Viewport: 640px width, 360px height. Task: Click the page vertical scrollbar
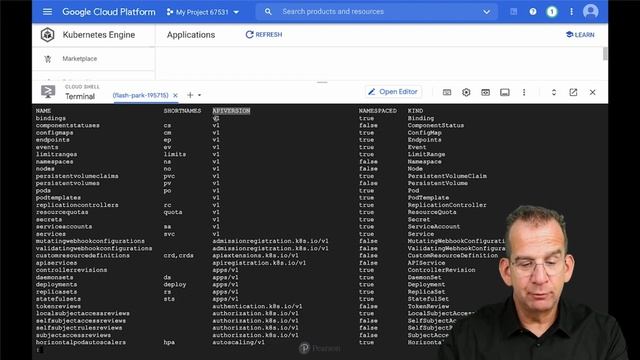[x=605, y=53]
